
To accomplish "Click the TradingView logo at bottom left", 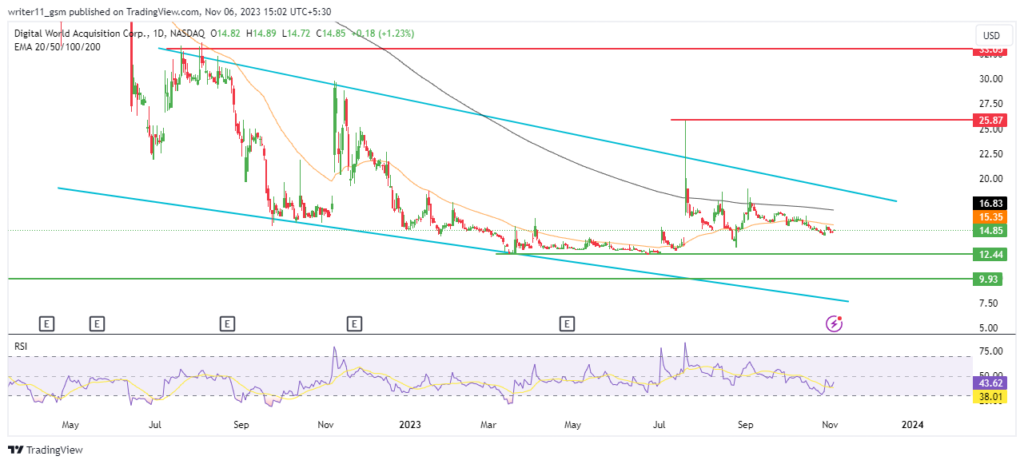I will [45, 450].
